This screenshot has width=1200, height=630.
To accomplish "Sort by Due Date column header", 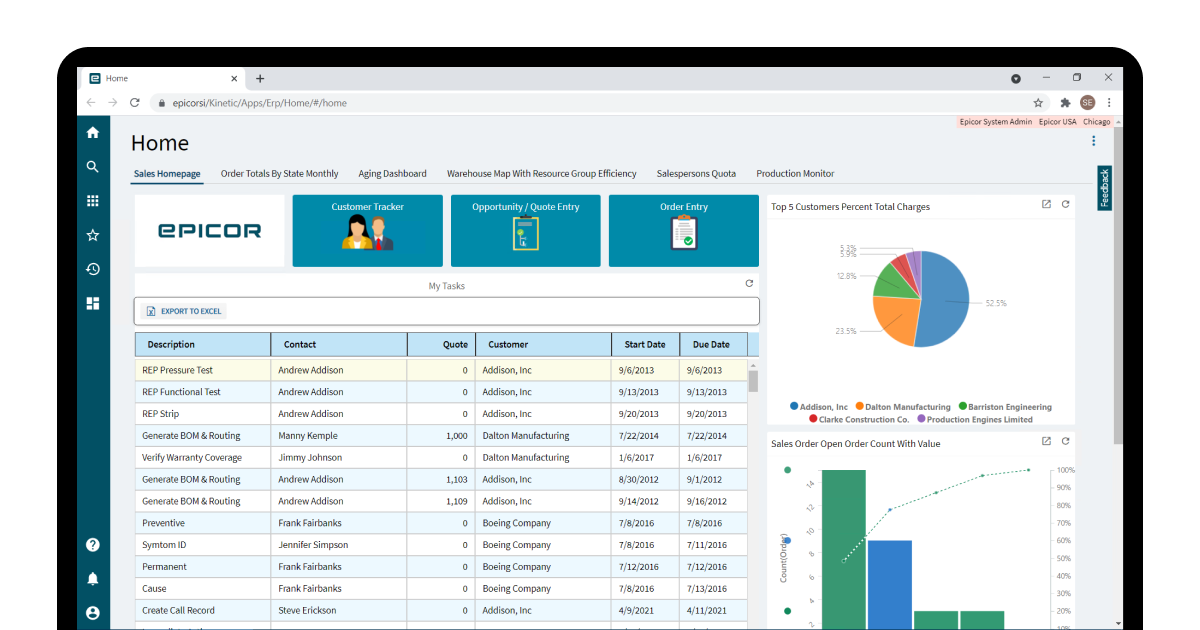I will tap(713, 345).
